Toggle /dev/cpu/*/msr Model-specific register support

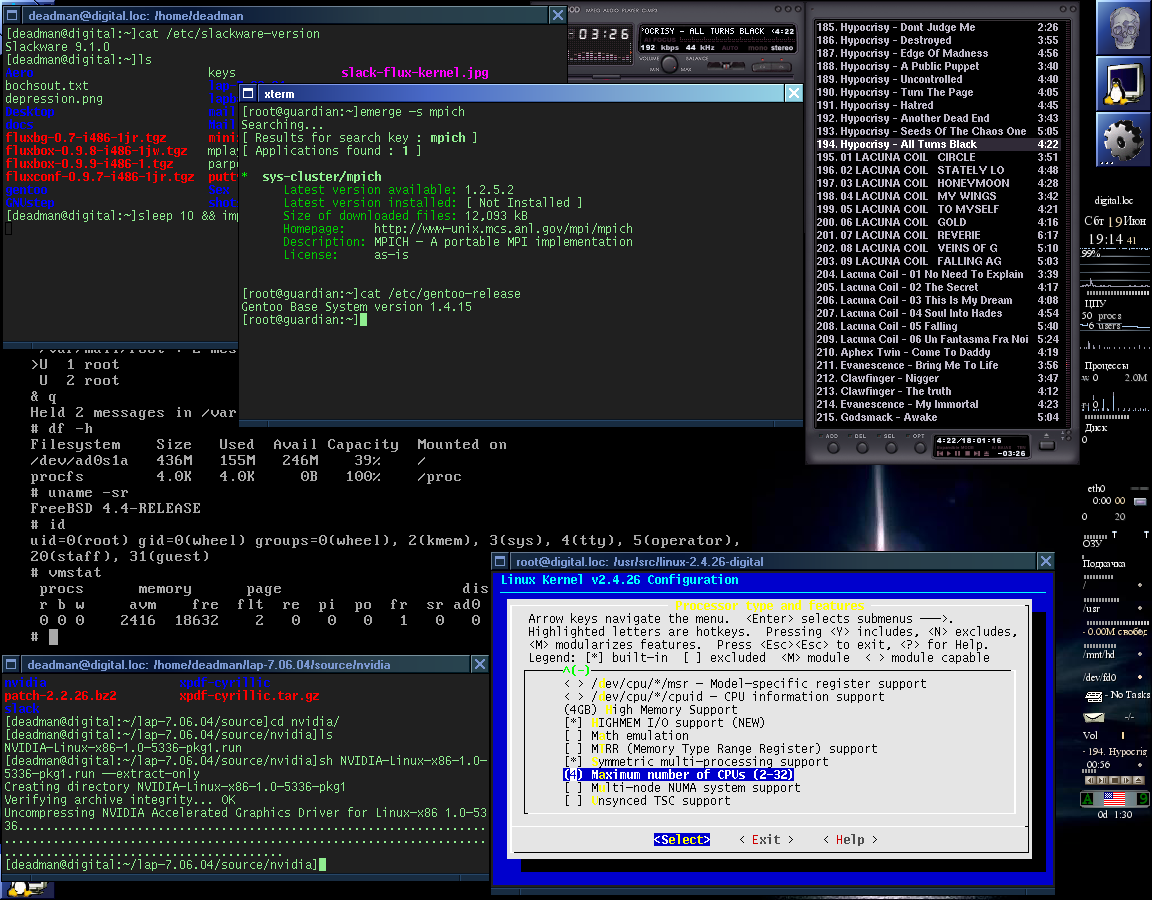[745, 684]
